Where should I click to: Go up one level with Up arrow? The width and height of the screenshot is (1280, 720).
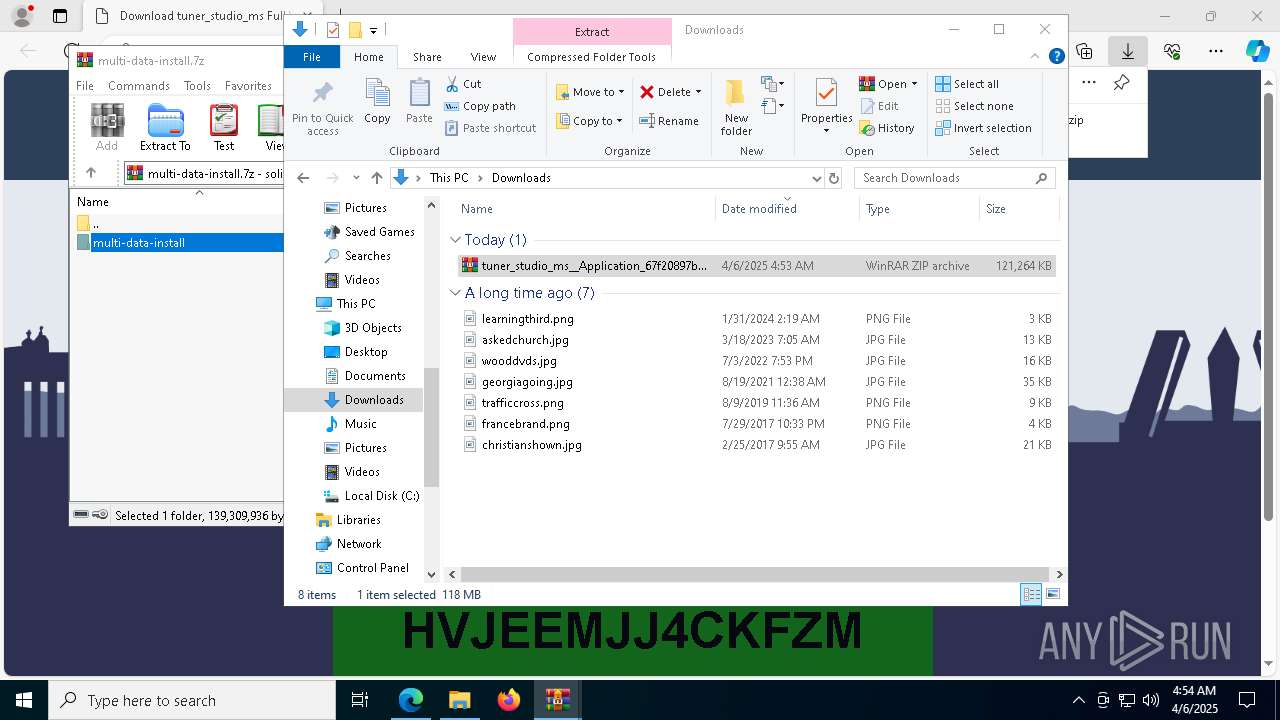click(x=376, y=178)
